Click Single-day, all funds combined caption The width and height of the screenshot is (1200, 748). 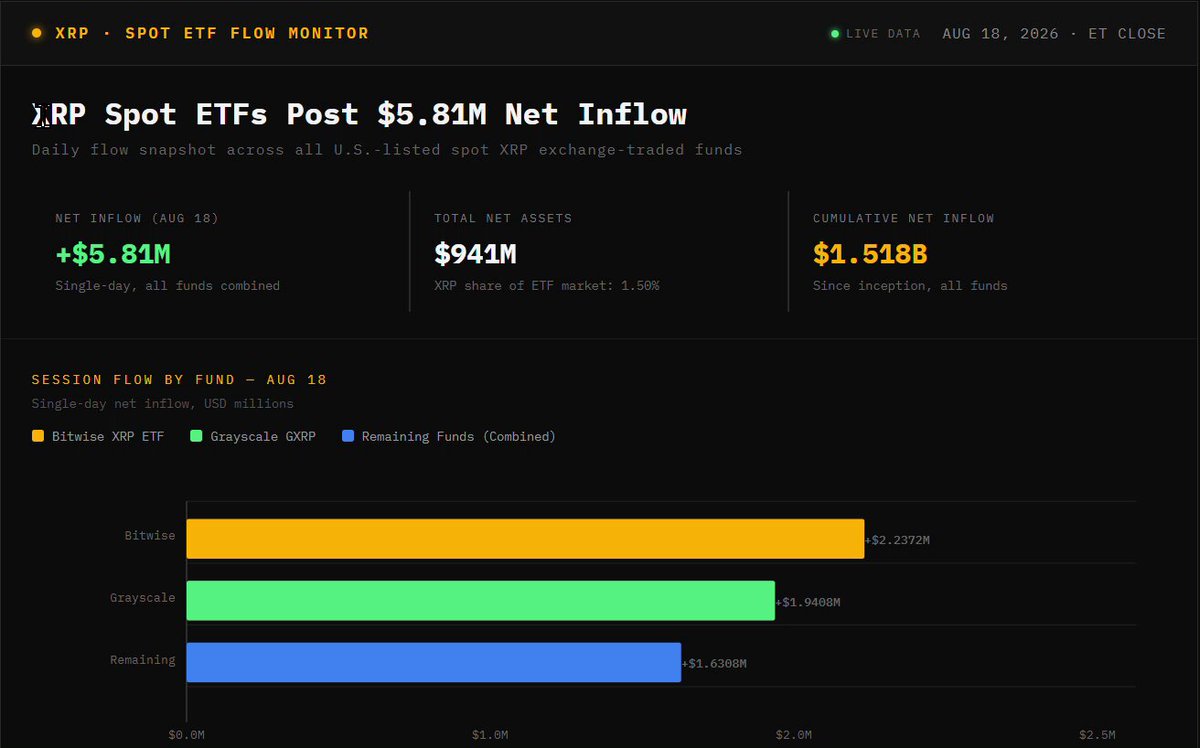[168, 286]
